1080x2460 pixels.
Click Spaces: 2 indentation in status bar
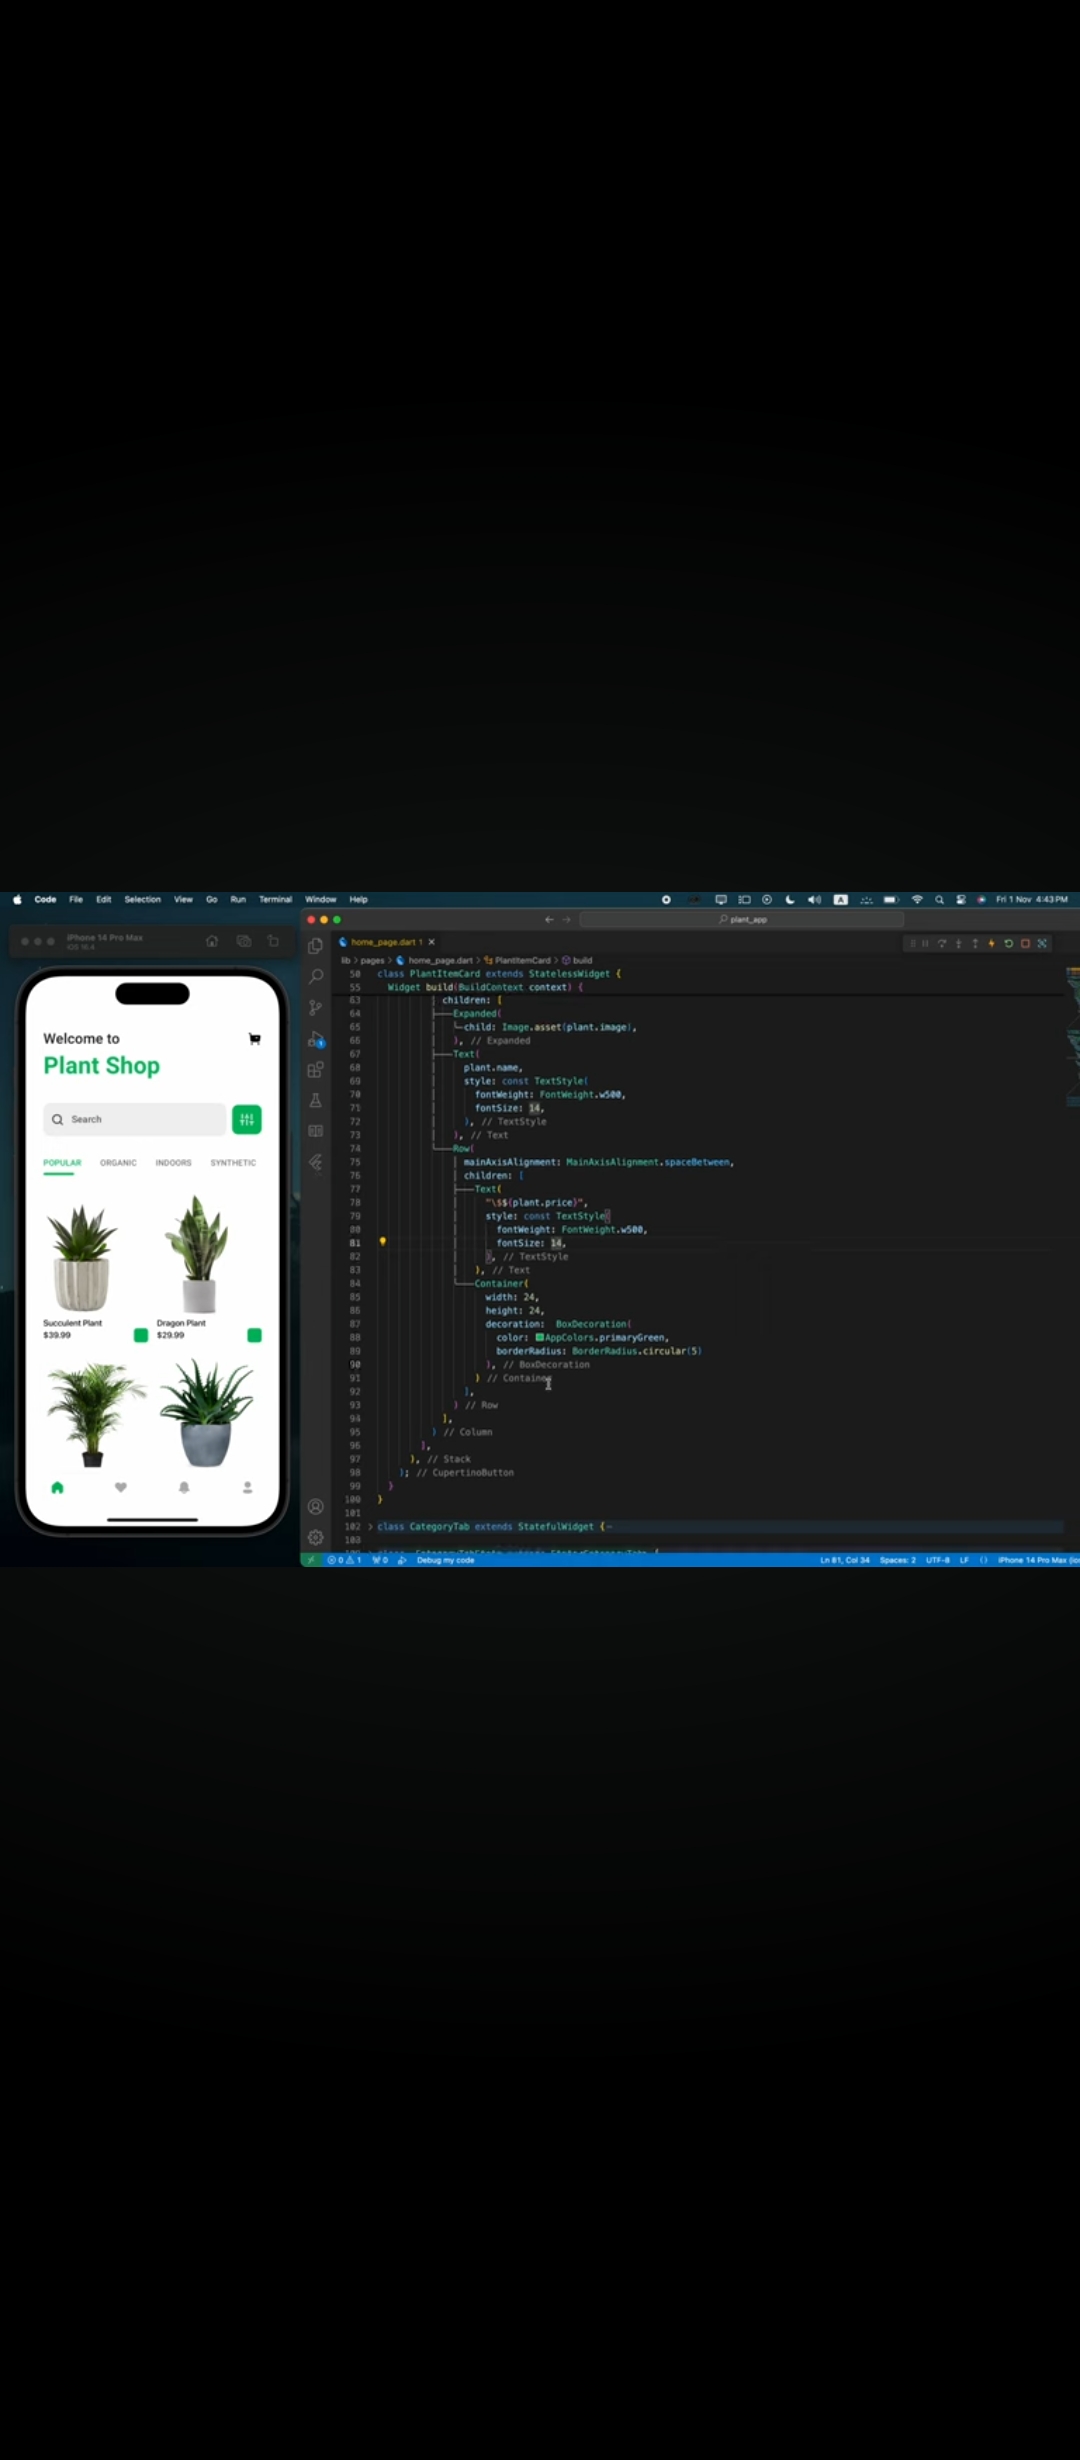pos(898,1560)
